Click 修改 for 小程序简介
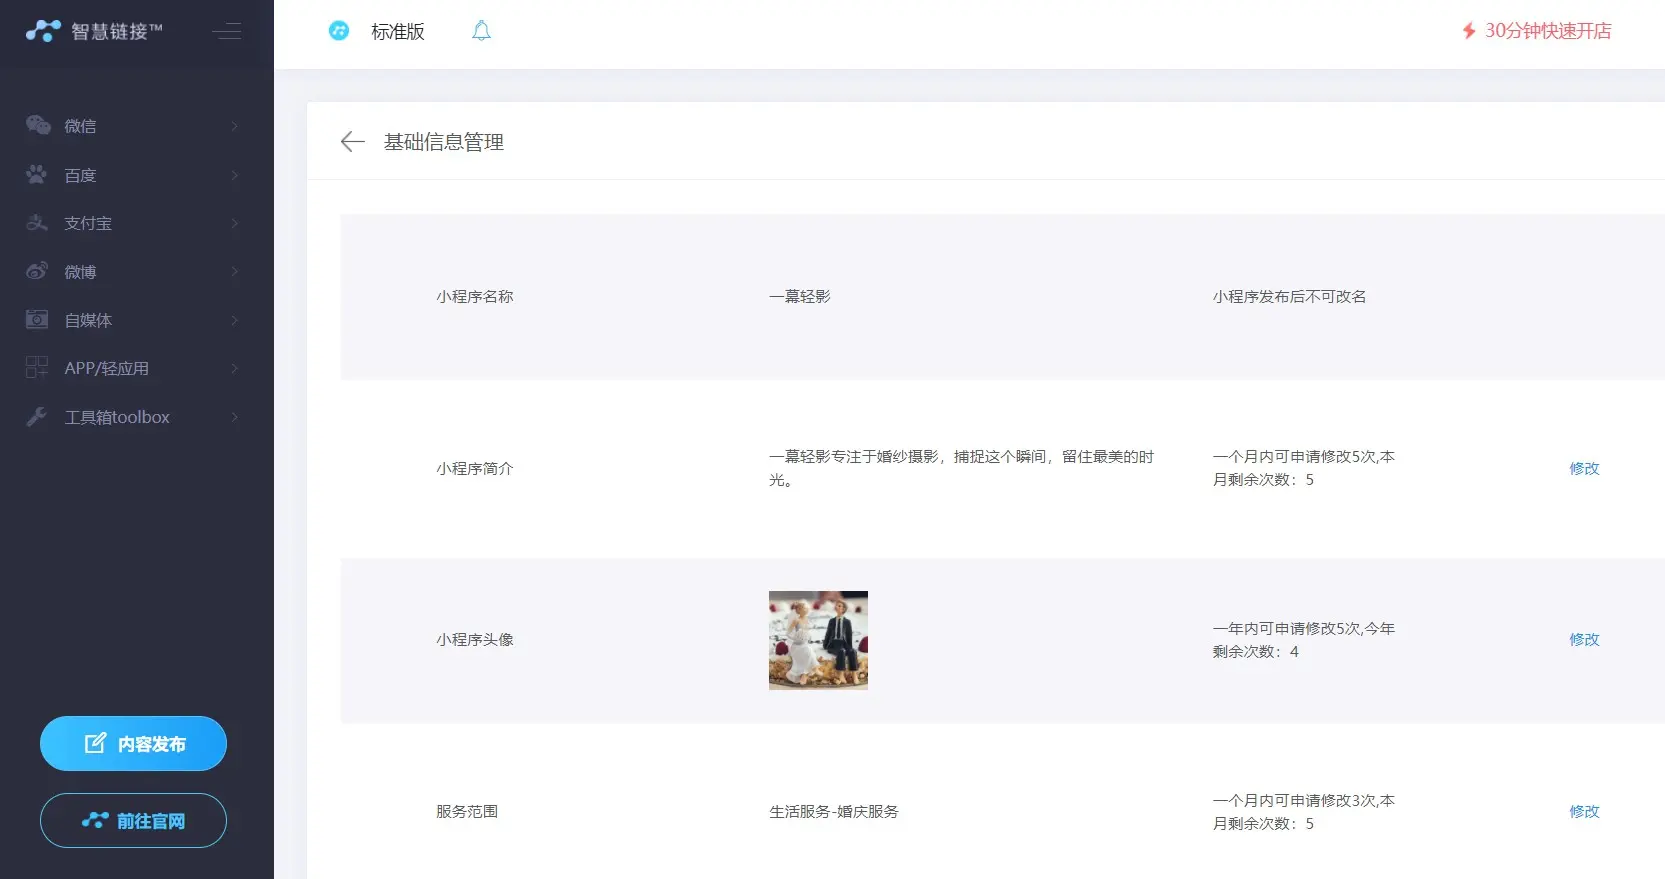The height and width of the screenshot is (879, 1665). [1584, 468]
